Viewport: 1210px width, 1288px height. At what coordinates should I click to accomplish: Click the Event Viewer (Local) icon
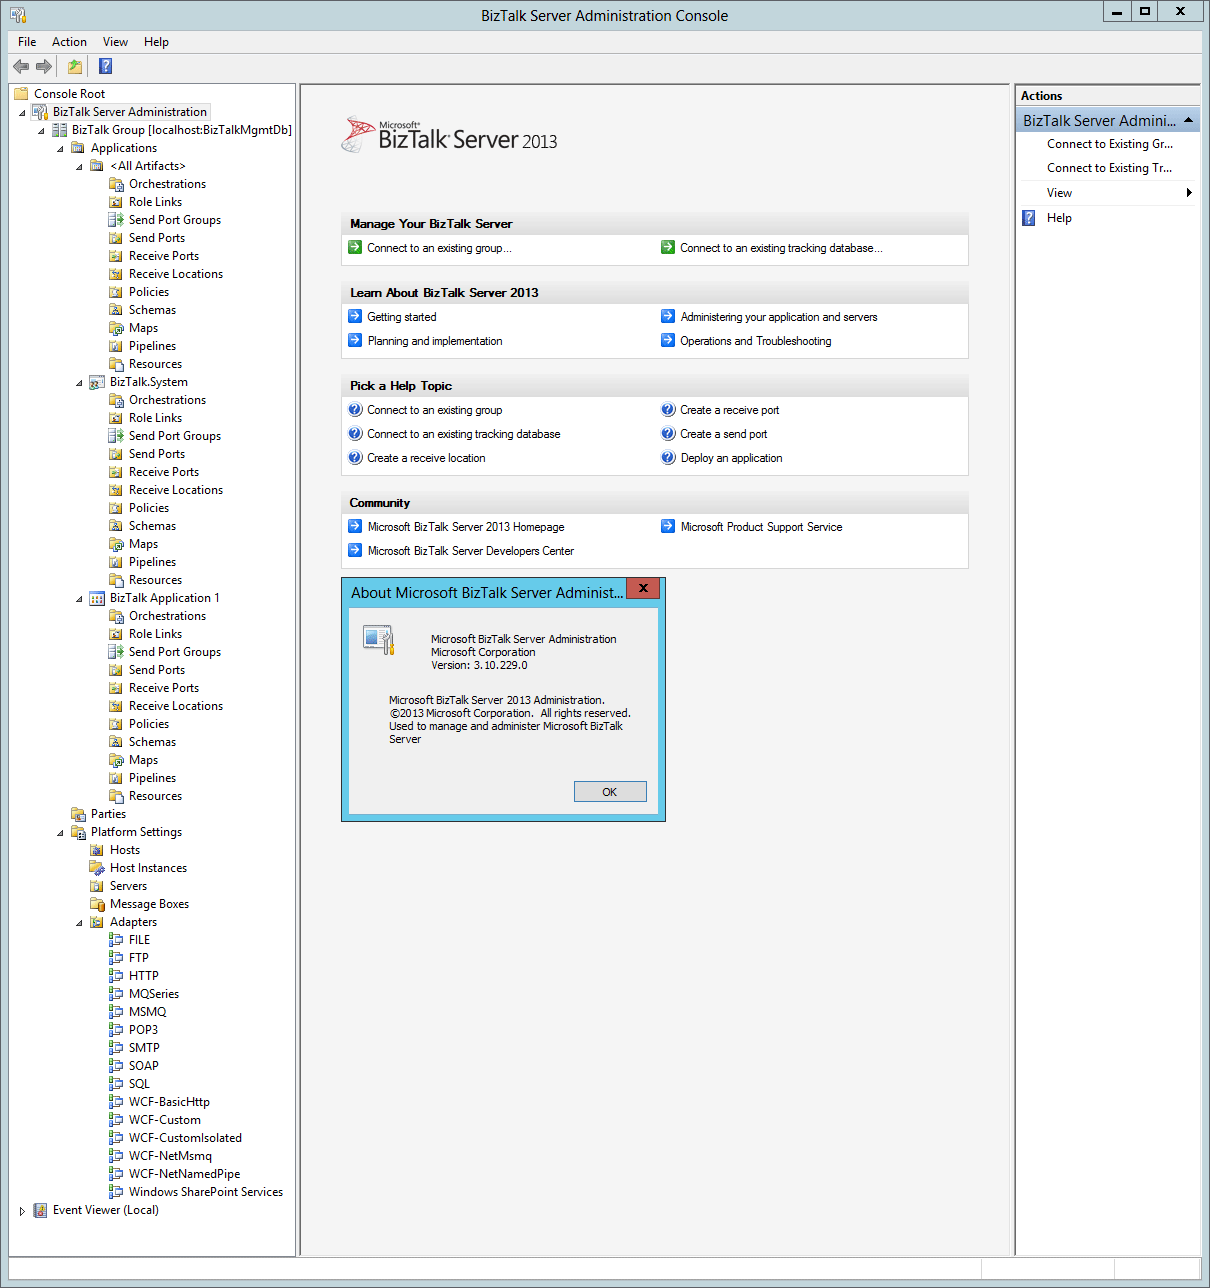[40, 1210]
